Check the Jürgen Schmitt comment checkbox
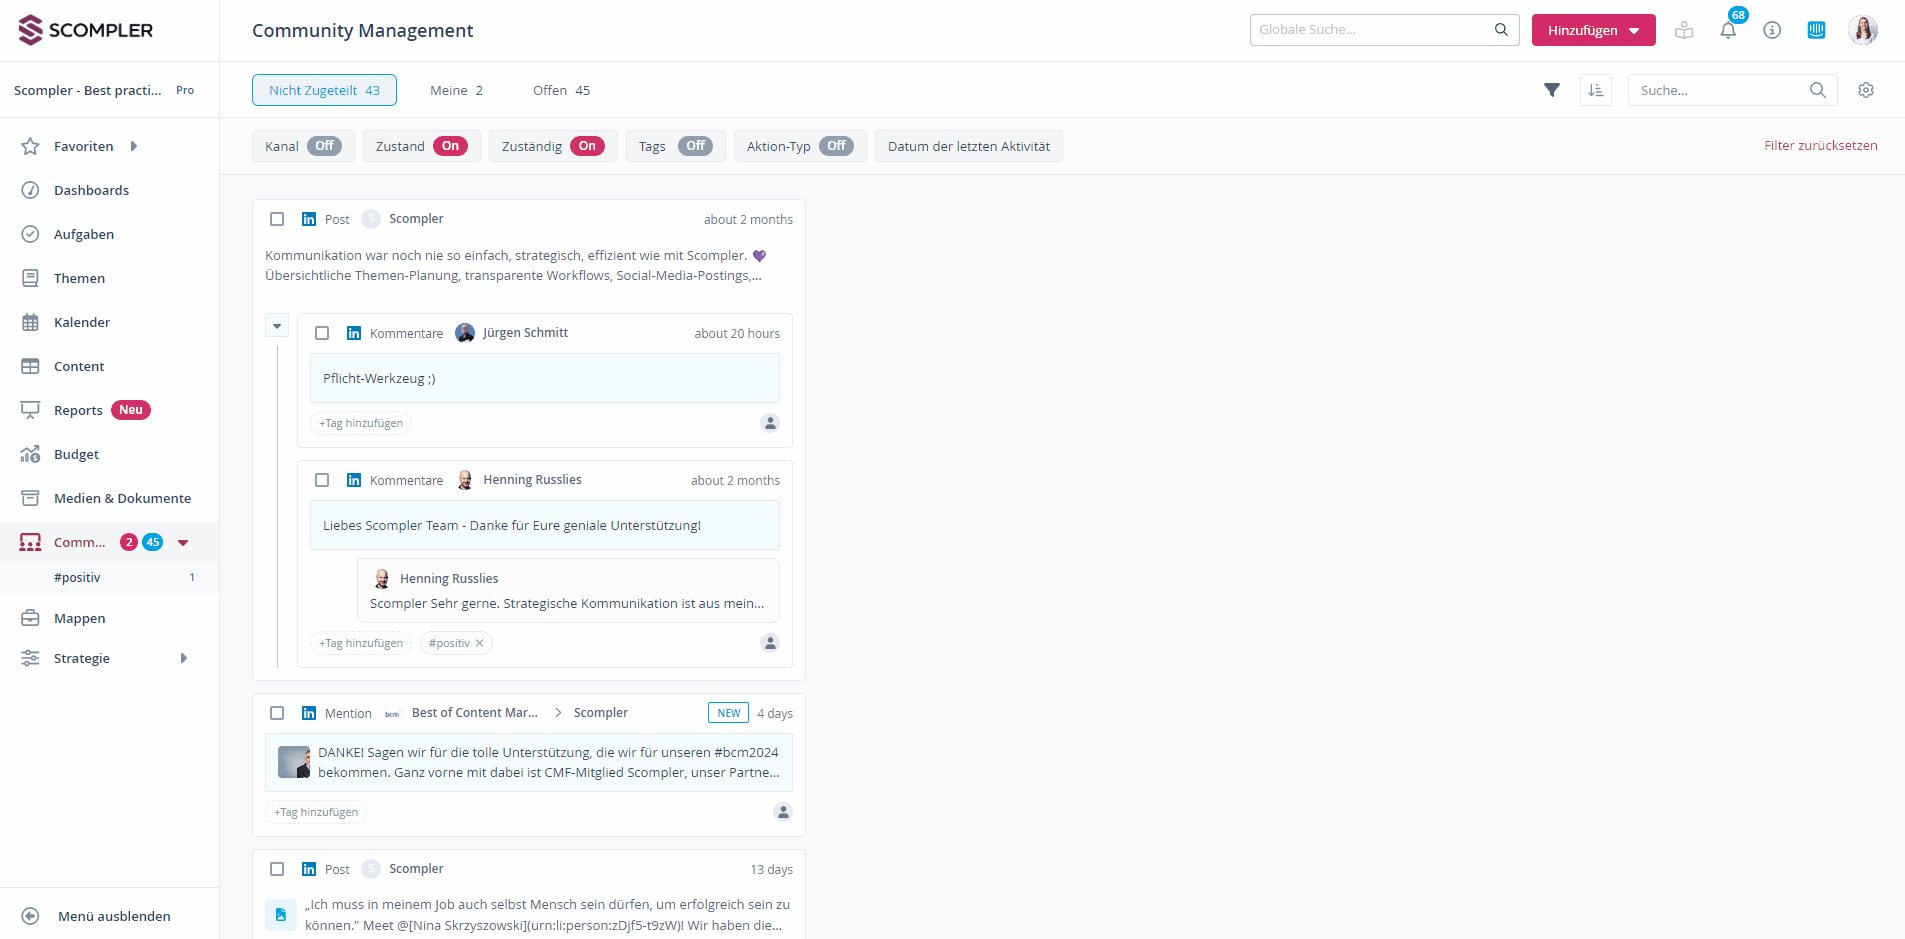The width and height of the screenshot is (1905, 939). (x=322, y=333)
